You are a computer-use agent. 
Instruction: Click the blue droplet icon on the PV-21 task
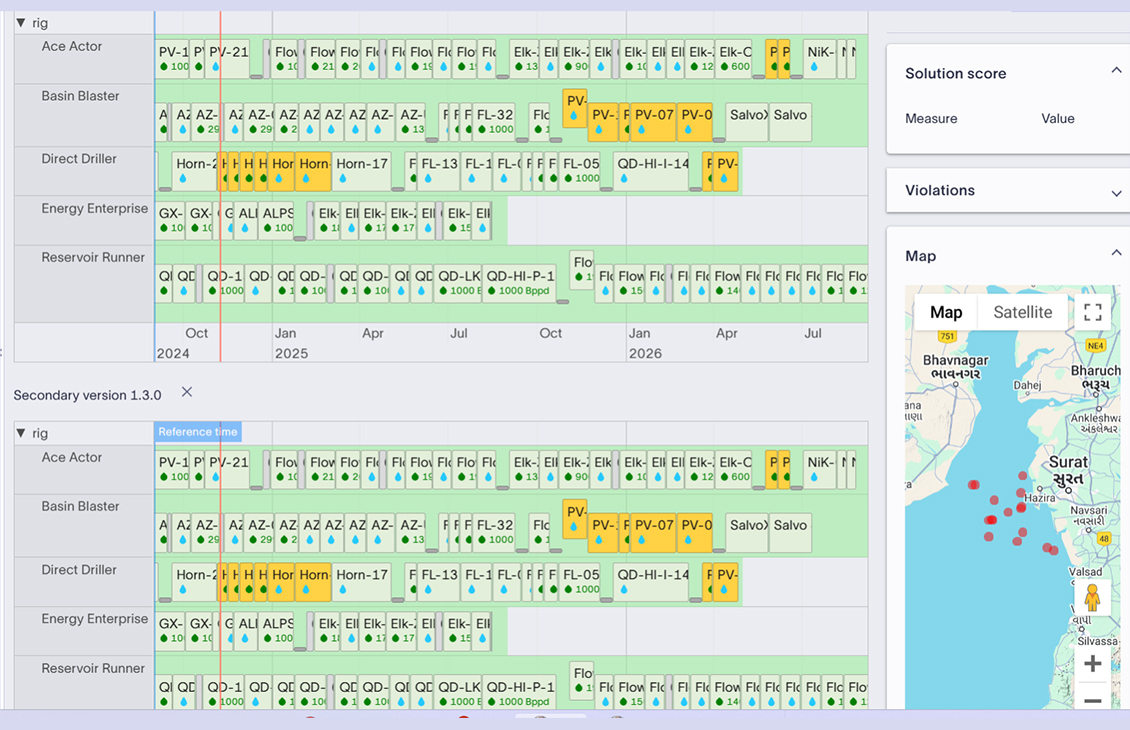click(217, 66)
